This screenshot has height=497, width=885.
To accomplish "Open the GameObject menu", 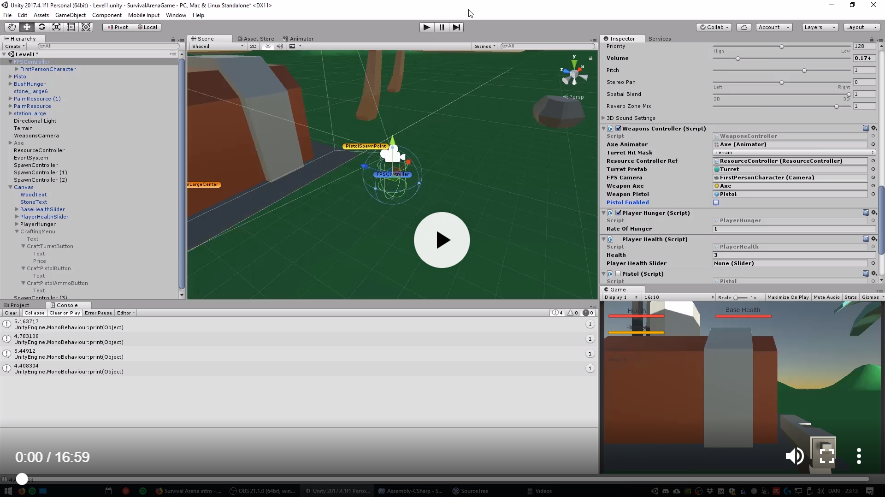I will tap(70, 16).
